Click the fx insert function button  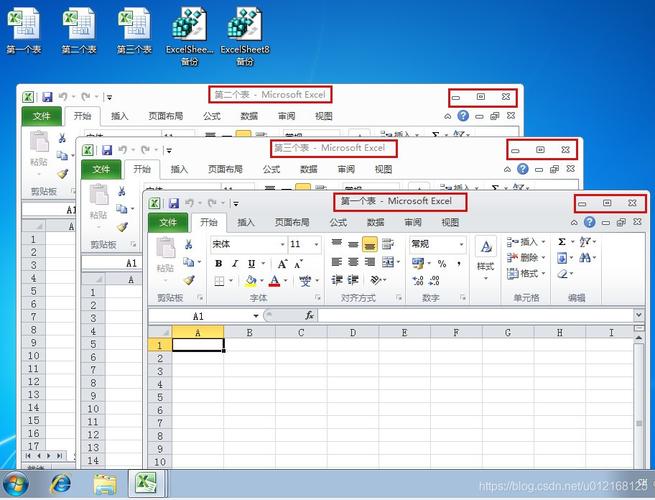[309, 315]
